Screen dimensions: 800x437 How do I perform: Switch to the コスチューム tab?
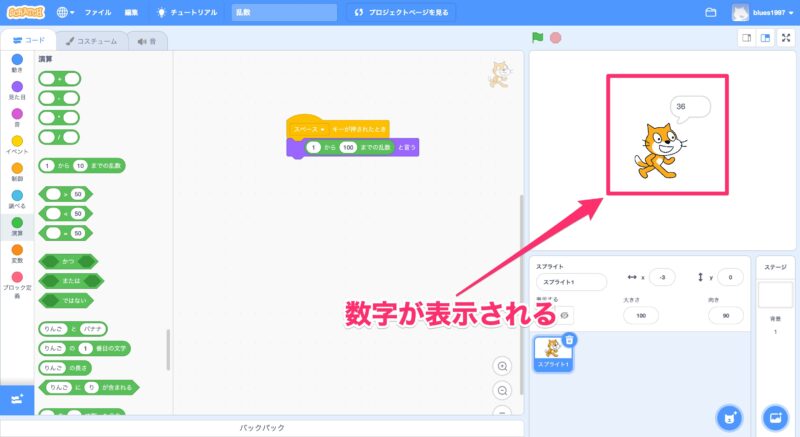(x=91, y=41)
